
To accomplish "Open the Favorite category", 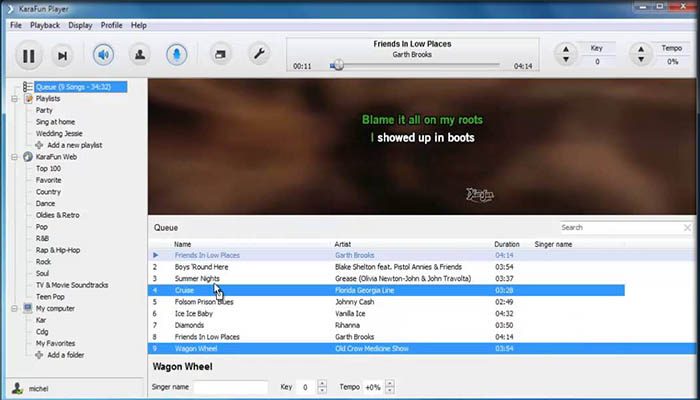I will [49, 180].
